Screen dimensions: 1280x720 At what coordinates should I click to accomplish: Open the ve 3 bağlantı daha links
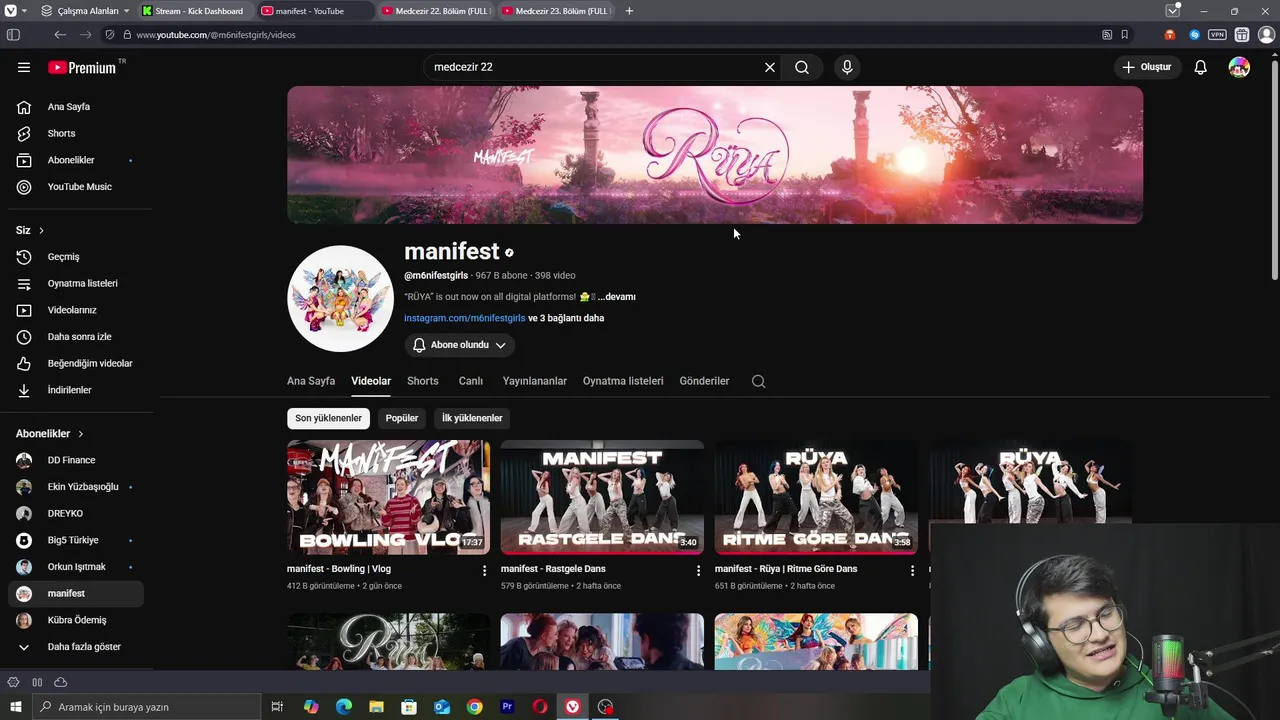tap(566, 318)
